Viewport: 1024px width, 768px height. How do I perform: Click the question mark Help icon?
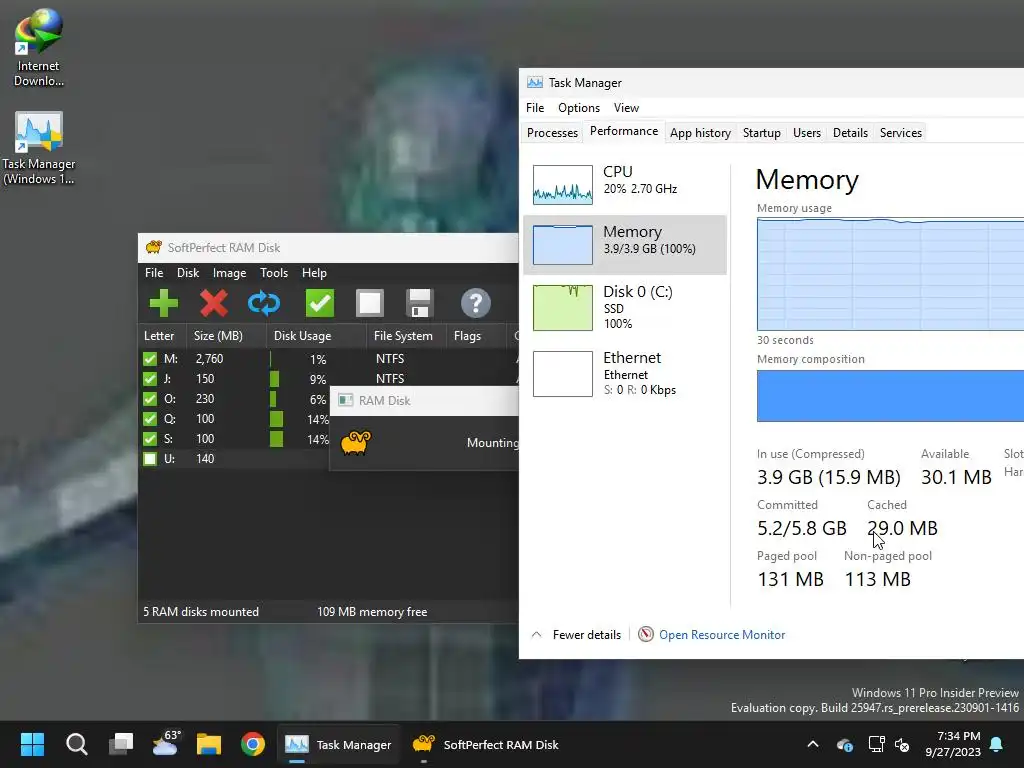pos(475,303)
